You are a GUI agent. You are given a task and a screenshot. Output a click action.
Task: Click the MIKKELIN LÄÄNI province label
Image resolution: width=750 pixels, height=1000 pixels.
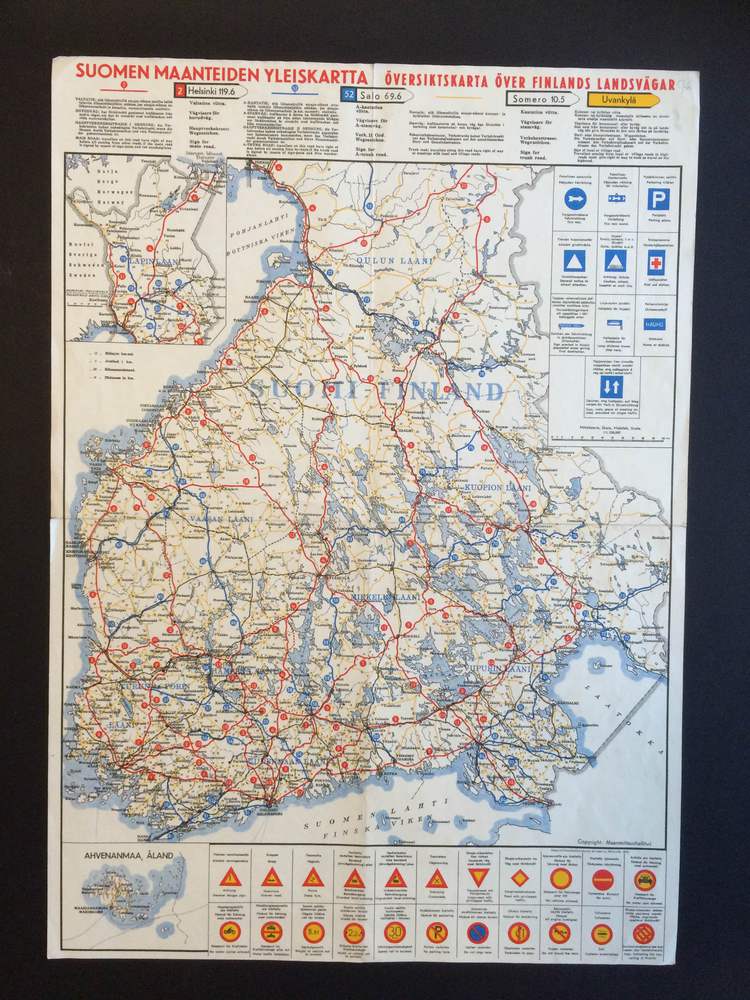[x=386, y=597]
